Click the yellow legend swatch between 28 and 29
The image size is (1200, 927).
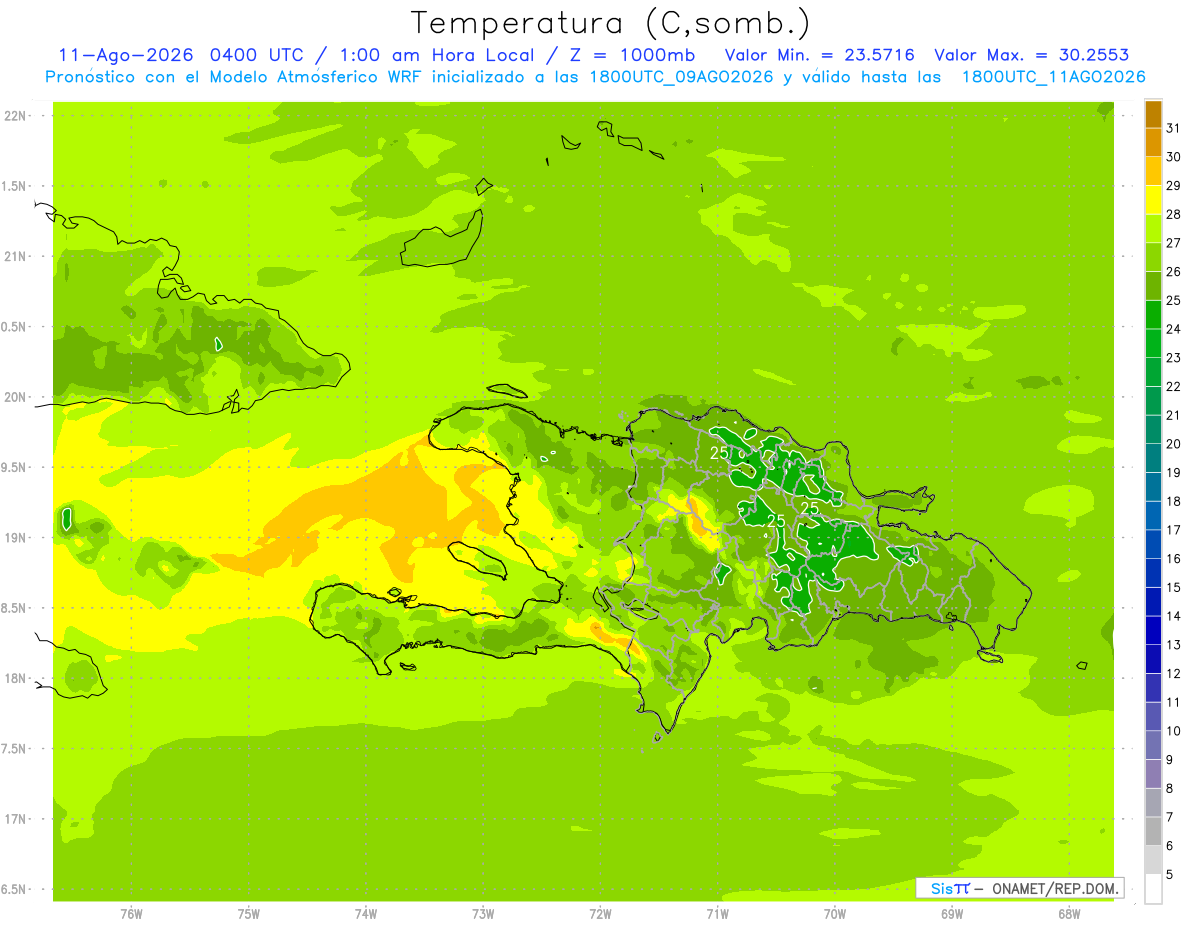(1153, 200)
